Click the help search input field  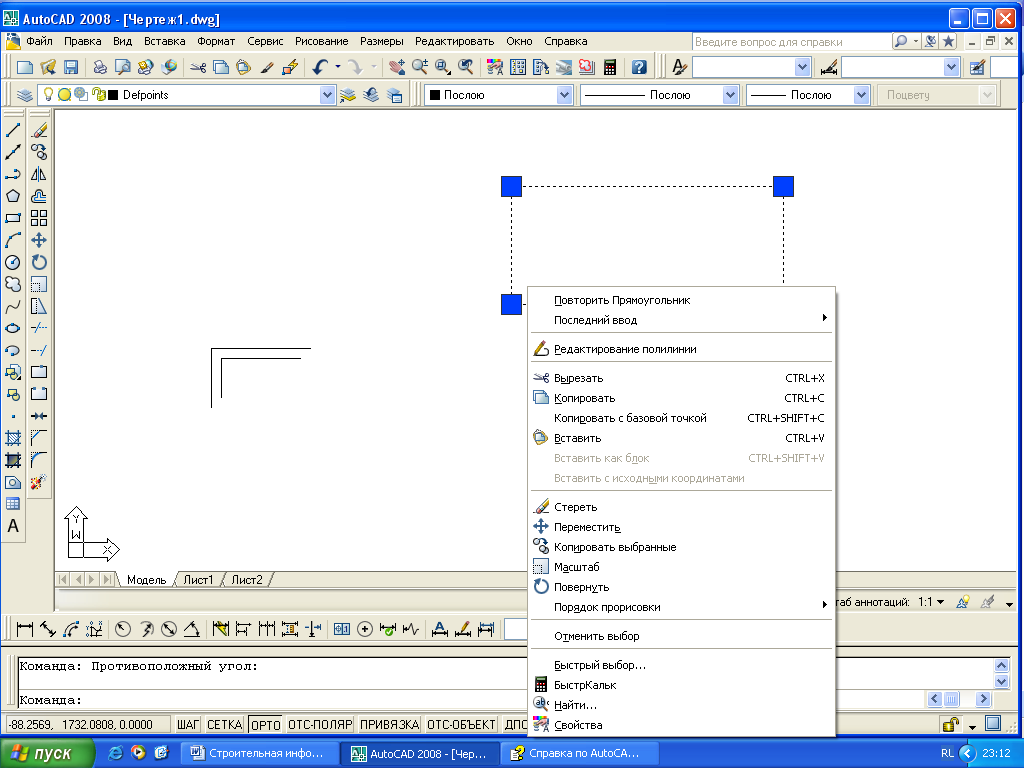[x=792, y=42]
